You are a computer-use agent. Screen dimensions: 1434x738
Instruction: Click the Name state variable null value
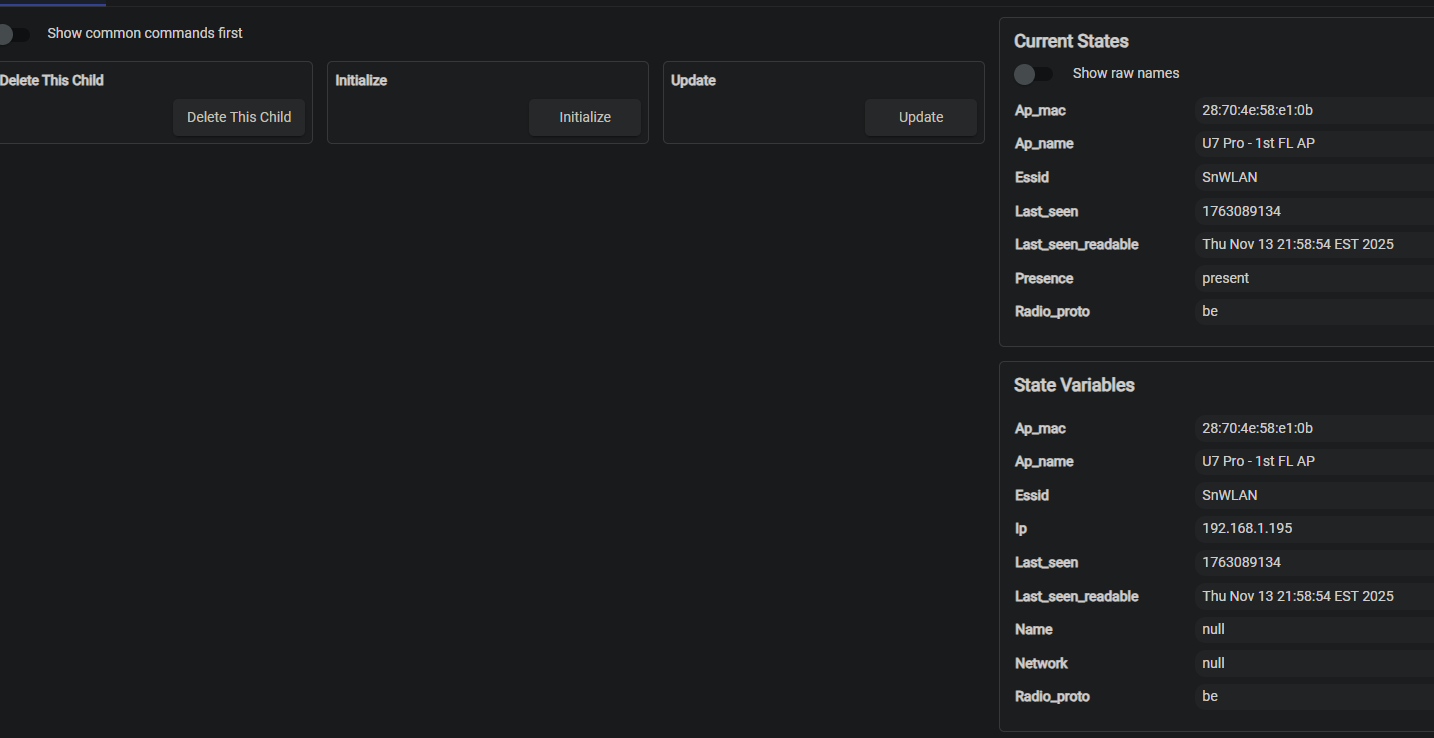1213,629
